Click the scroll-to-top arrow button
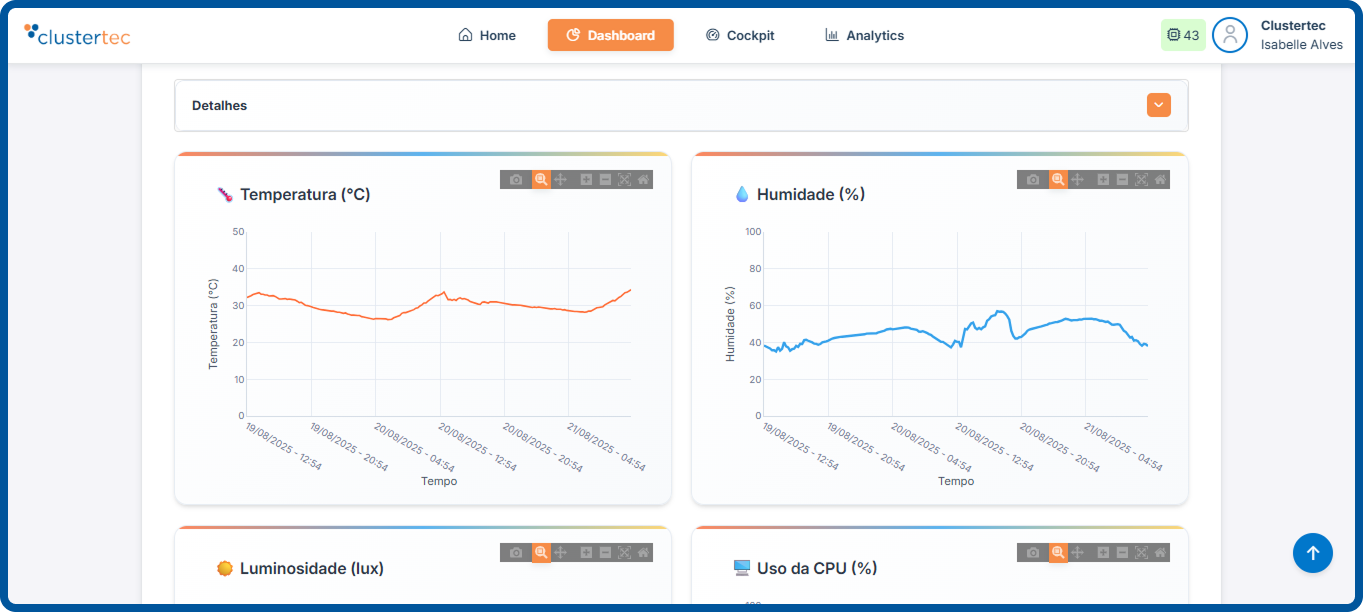This screenshot has height=612, width=1363. pyautogui.click(x=1313, y=553)
